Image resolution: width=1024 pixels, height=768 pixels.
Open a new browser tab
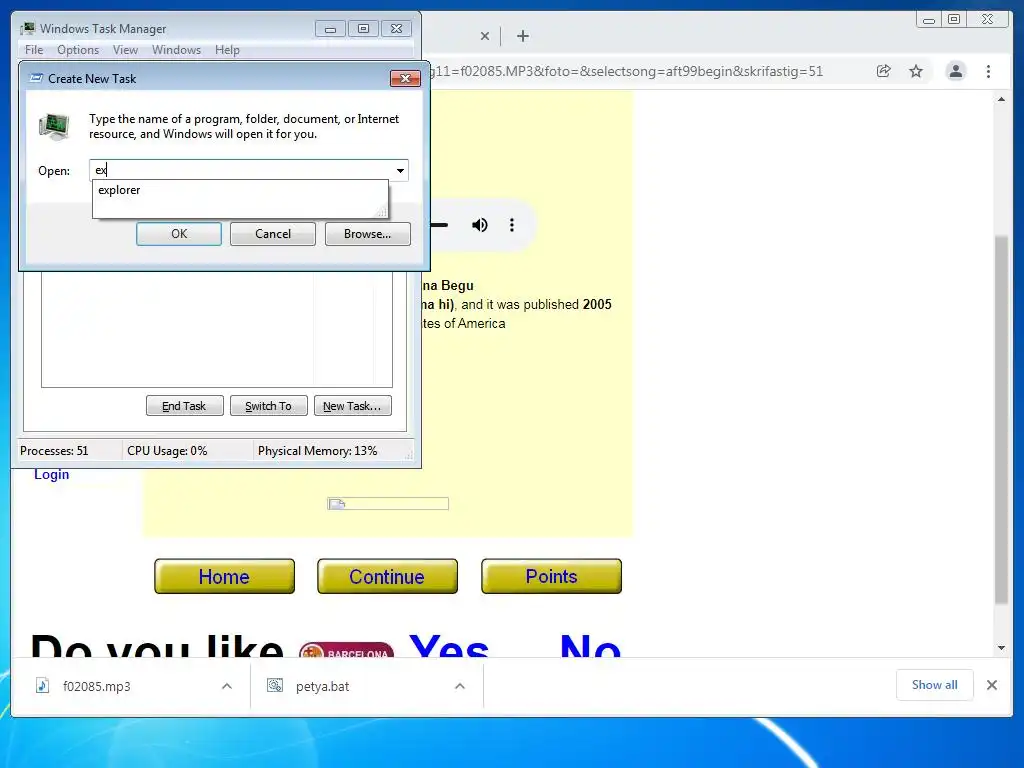522,36
